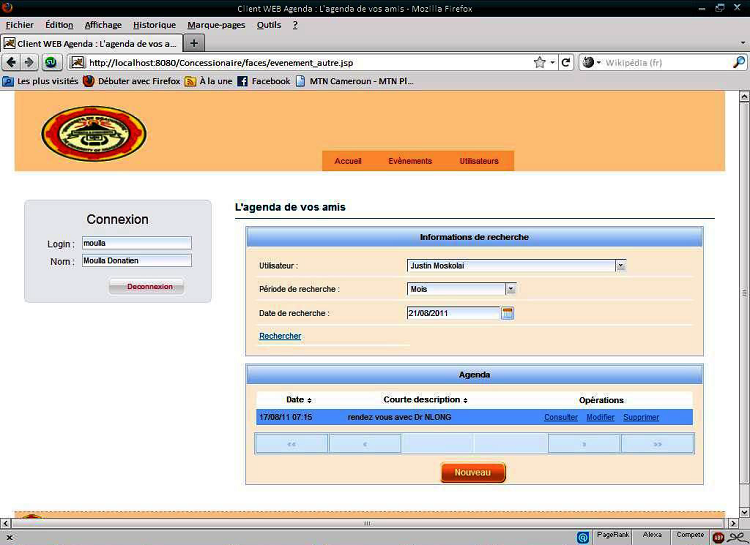Viewport: 750px width, 545px height.
Task: Open new tab with the plus button
Action: click(x=194, y=43)
